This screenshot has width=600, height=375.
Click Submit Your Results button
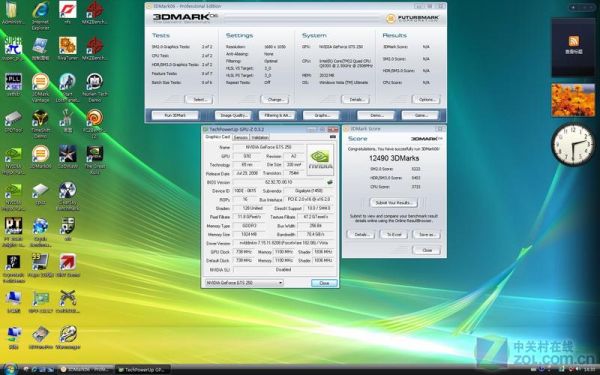(x=394, y=202)
